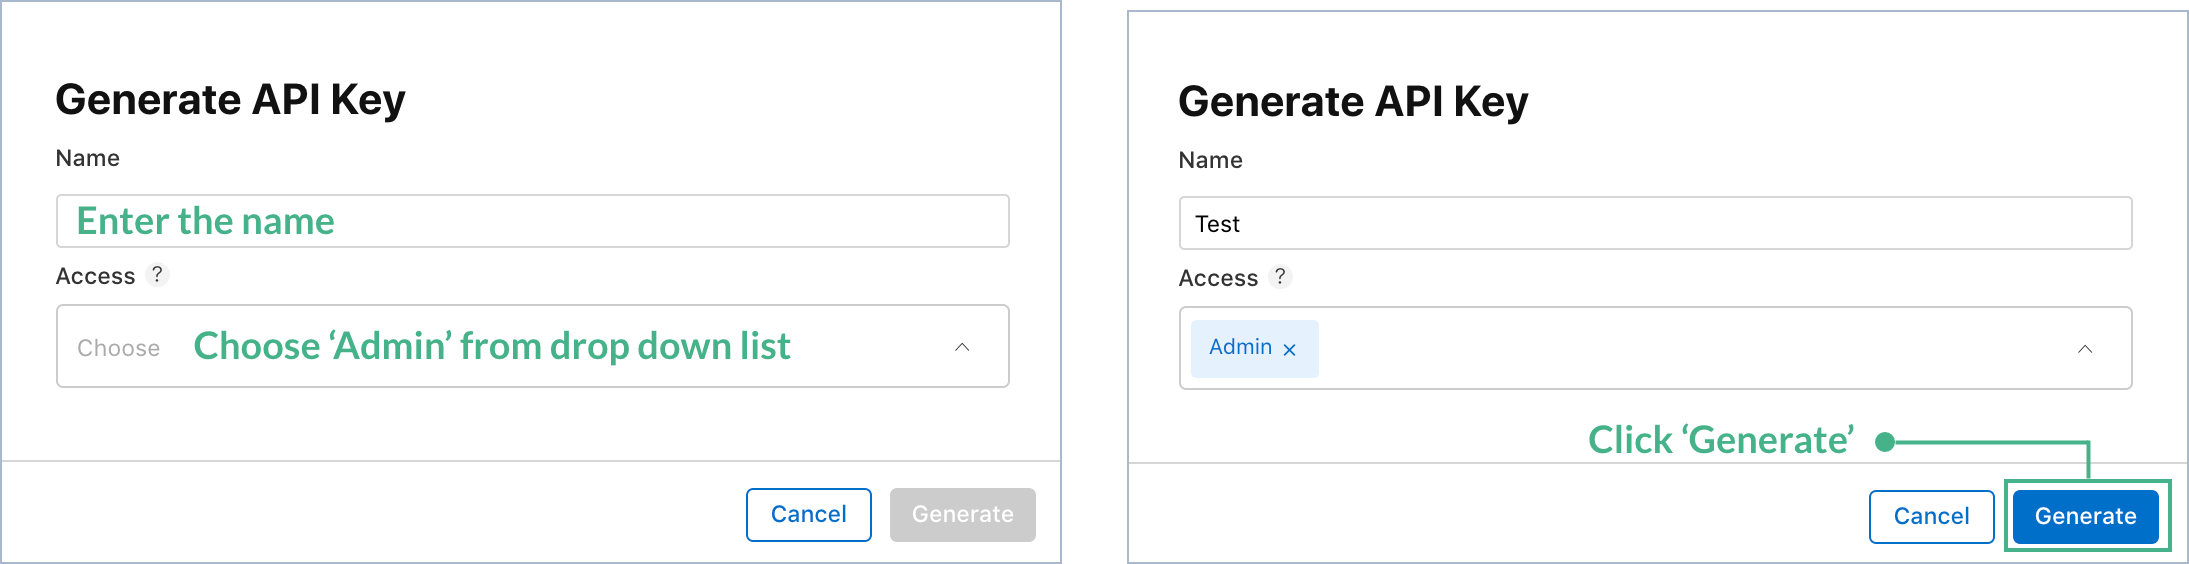Image resolution: width=2189 pixels, height=564 pixels.
Task: Click the Access help icon above the Choose dropdown
Action: tap(157, 275)
